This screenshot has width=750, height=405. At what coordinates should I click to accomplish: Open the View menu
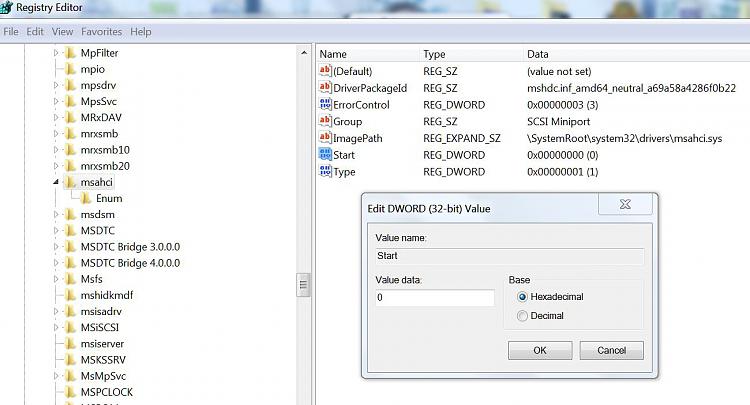pos(63,32)
